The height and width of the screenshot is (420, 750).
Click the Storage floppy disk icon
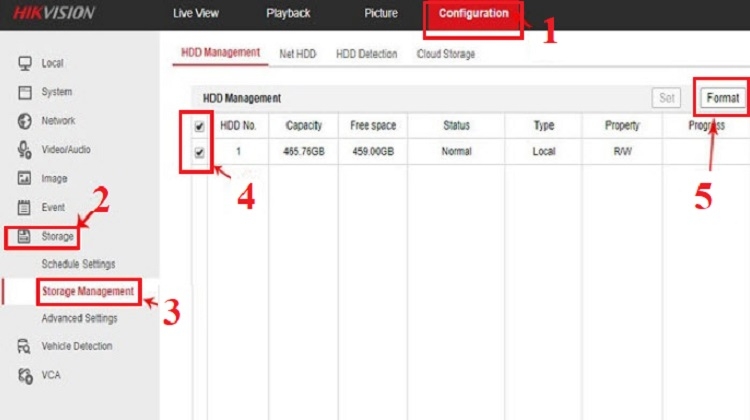24,236
